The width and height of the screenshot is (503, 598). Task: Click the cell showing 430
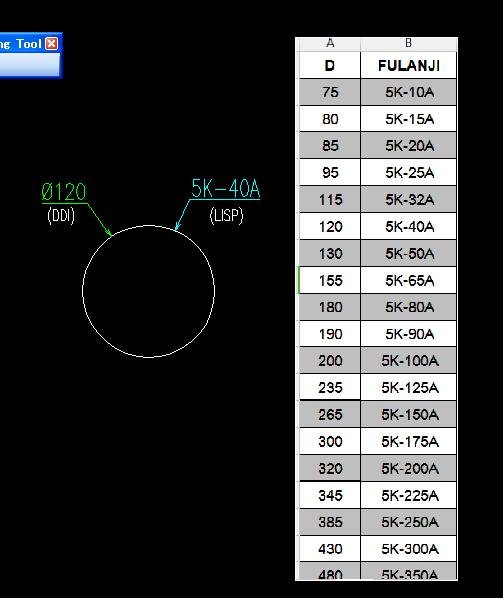coord(330,549)
